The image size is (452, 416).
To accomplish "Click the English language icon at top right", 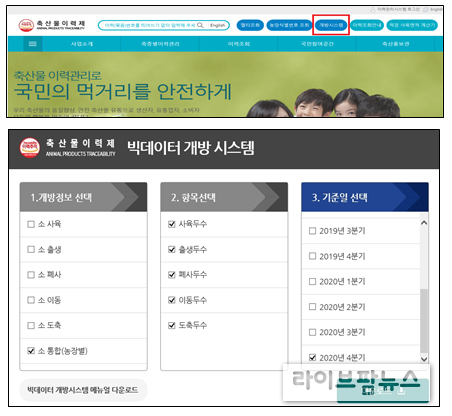I will 425,10.
